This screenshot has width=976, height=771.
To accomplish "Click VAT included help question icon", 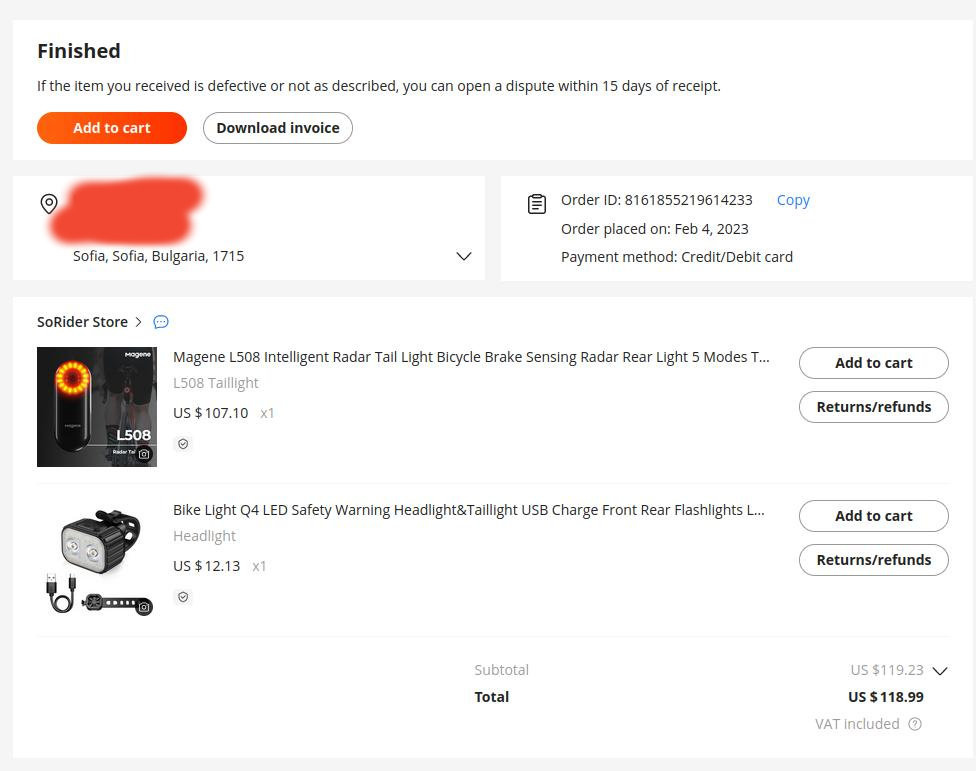I will [x=915, y=724].
